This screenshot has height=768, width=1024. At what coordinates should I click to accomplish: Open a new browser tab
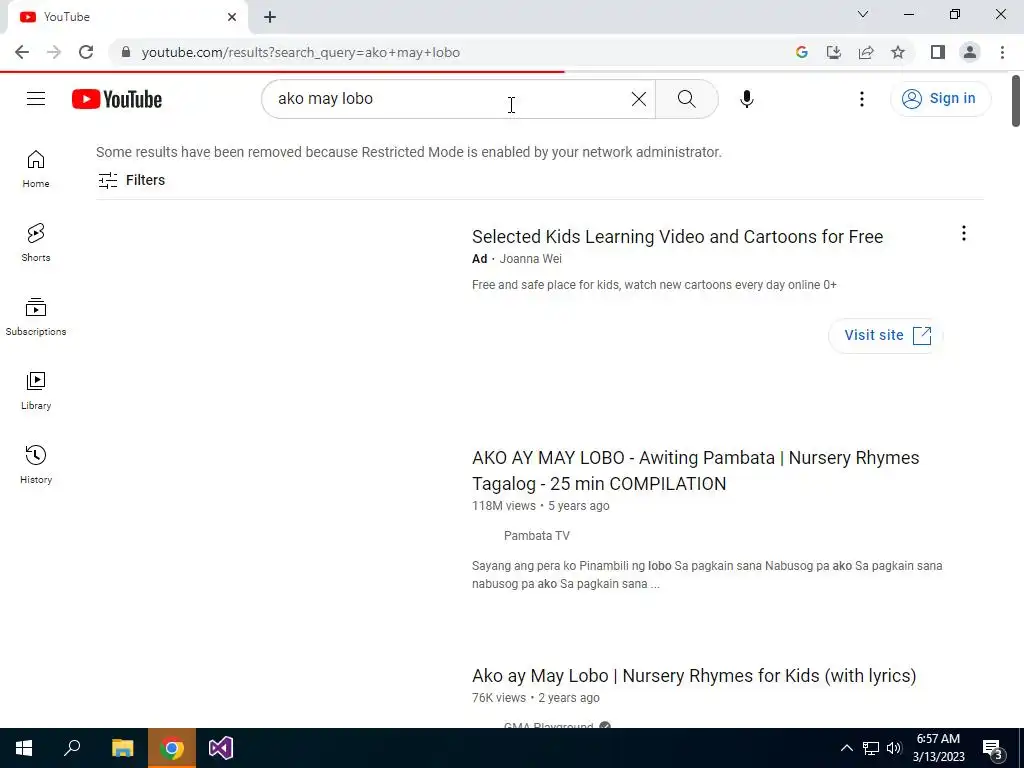[270, 17]
